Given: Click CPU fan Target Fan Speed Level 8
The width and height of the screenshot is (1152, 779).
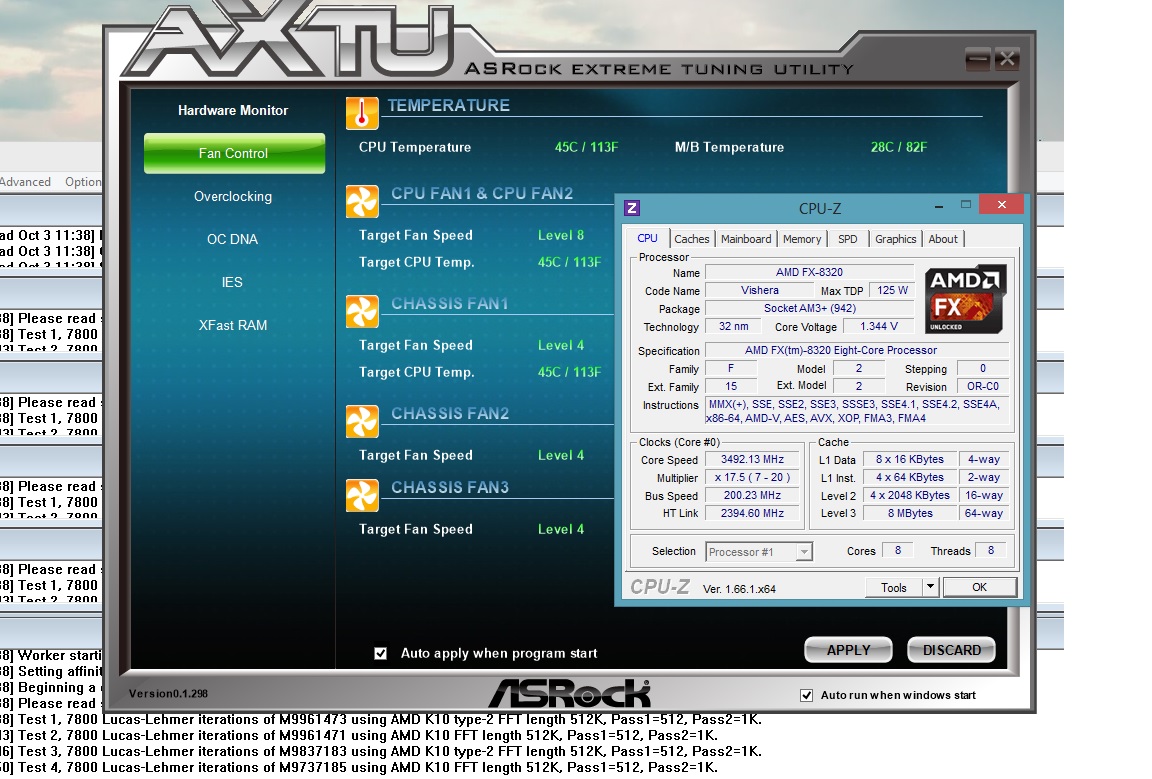Looking at the screenshot, I should 561,235.
